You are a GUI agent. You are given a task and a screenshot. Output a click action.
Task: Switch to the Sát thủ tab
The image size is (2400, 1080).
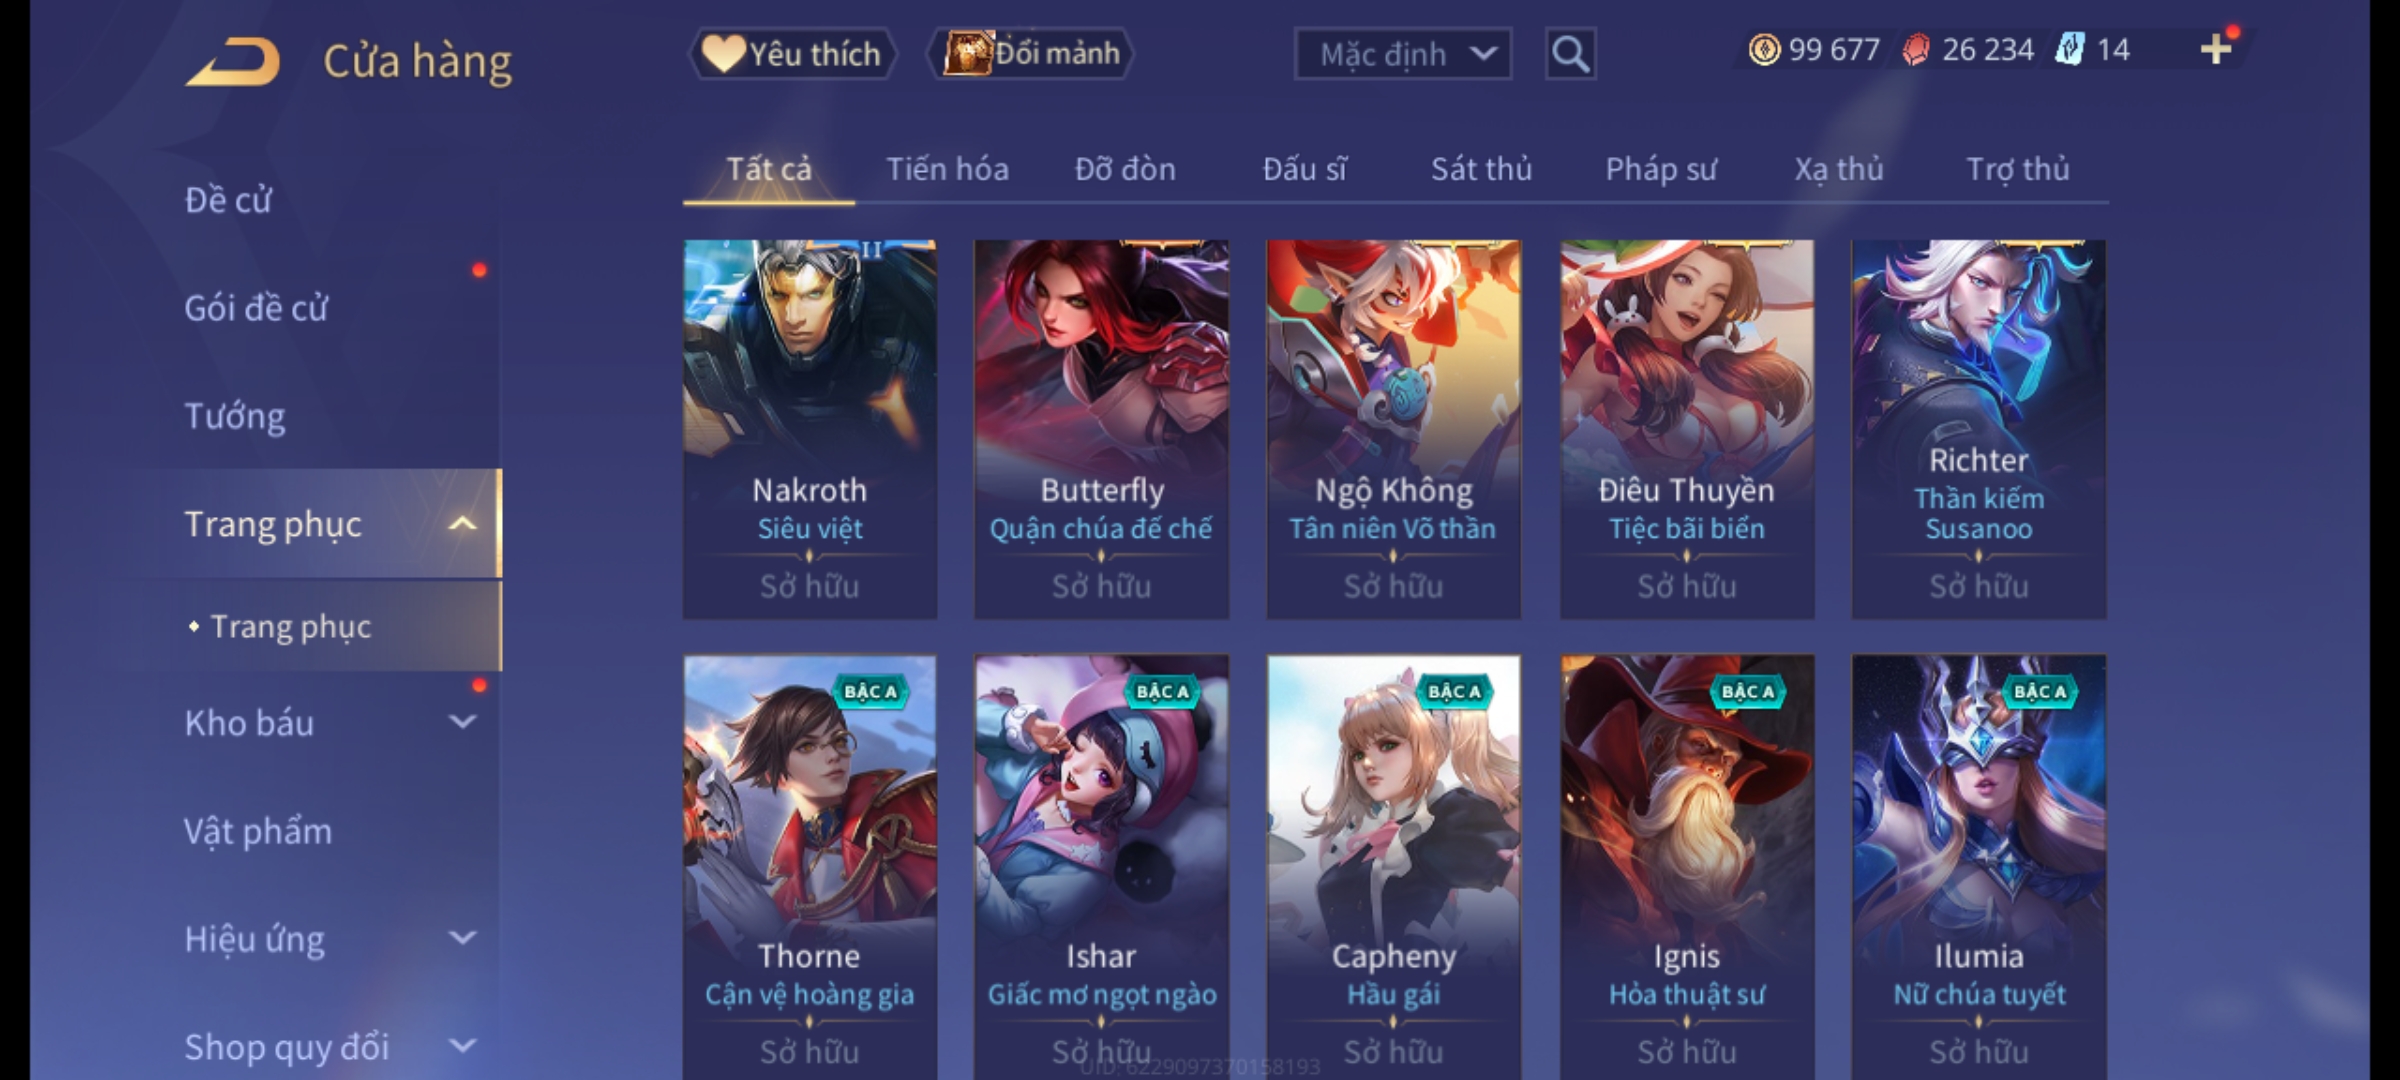click(1481, 169)
